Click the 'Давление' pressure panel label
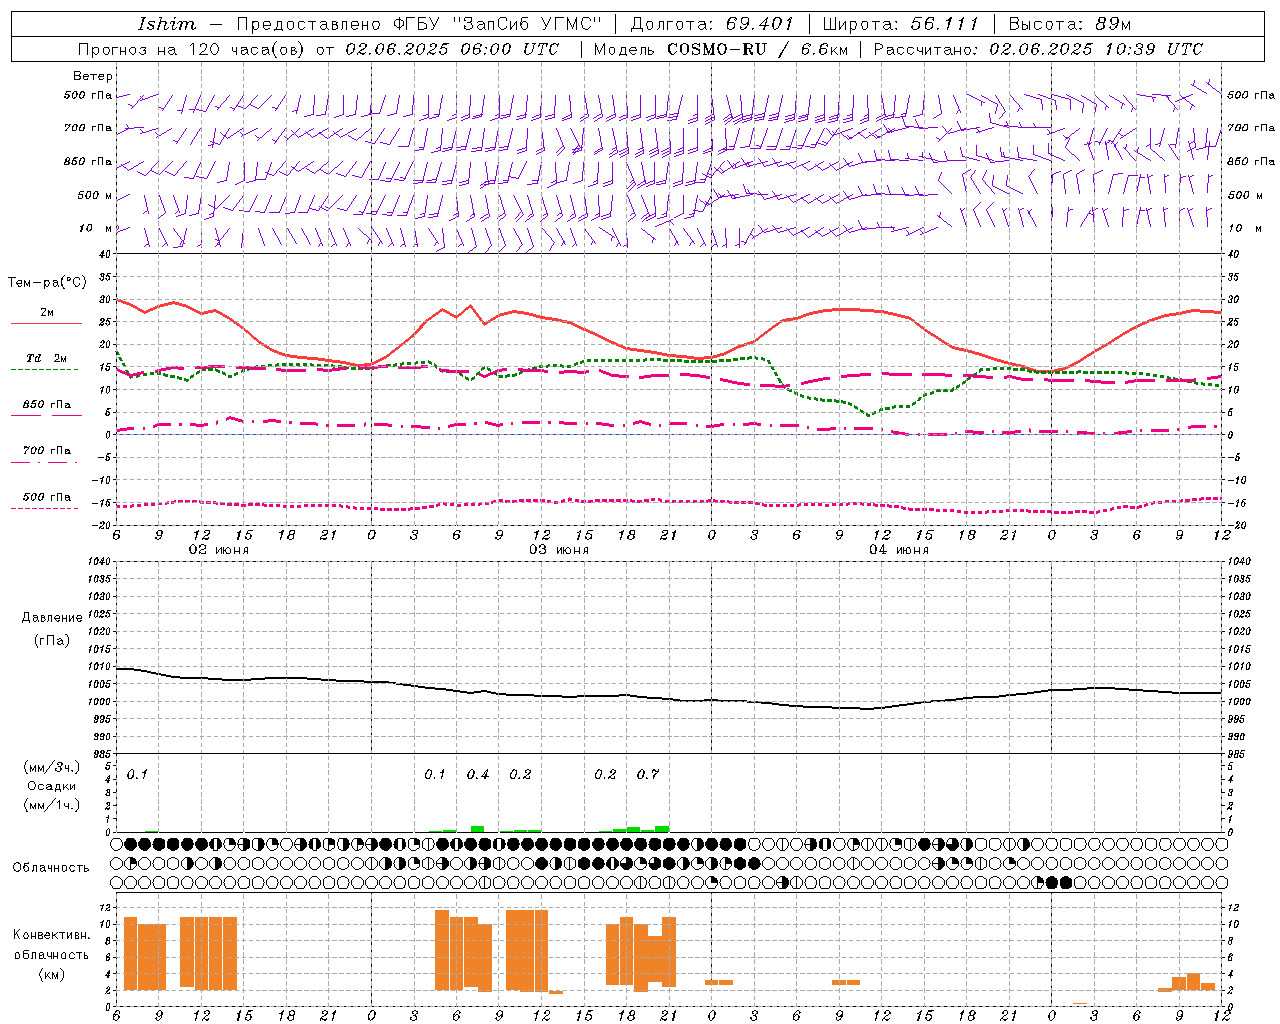This screenshot has width=1280, height=1024. [x=52, y=618]
